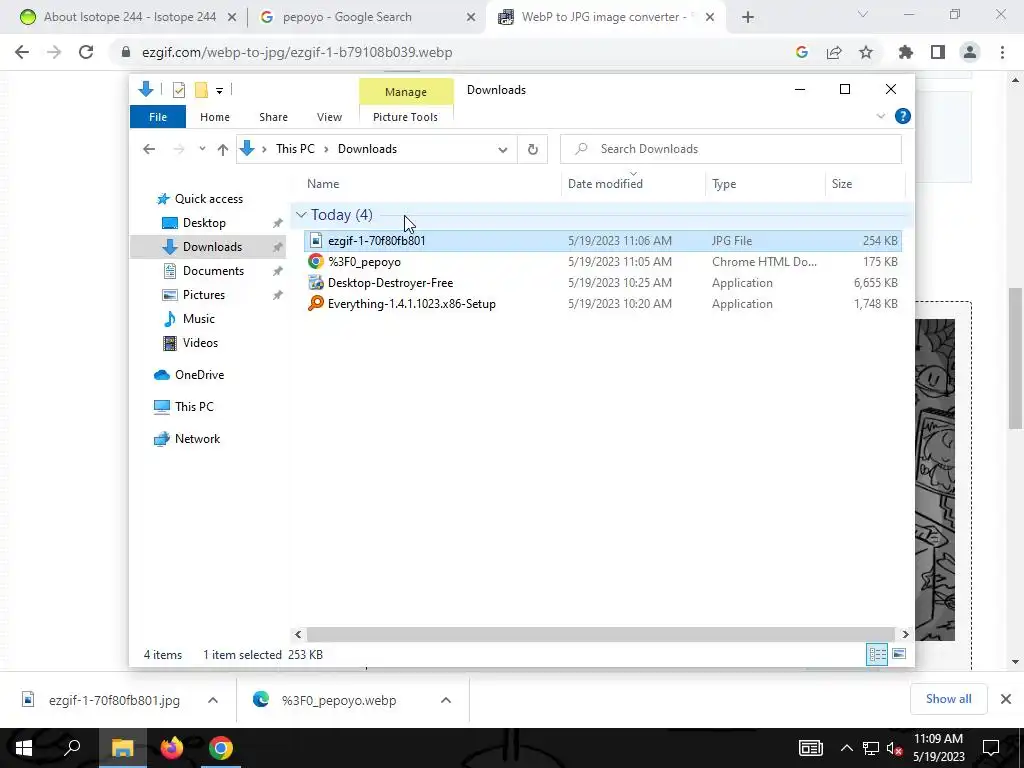
Task: Click Show all downloads button
Action: click(x=948, y=699)
